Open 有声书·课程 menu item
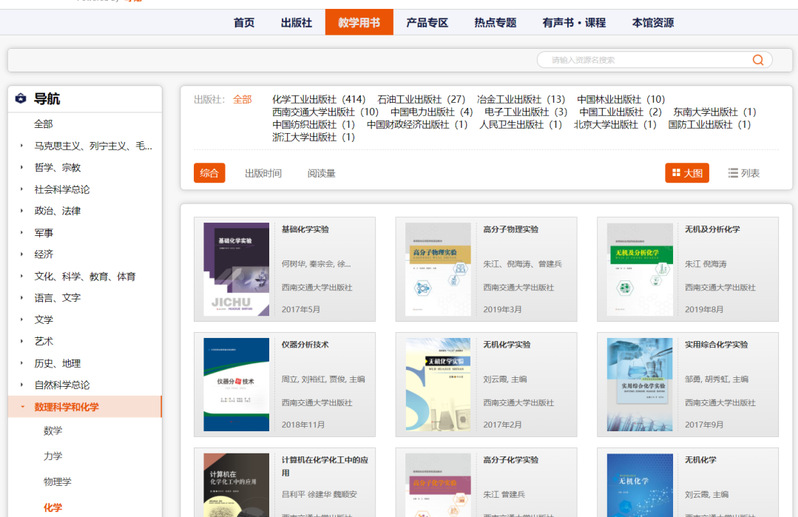The image size is (798, 517). [x=574, y=22]
